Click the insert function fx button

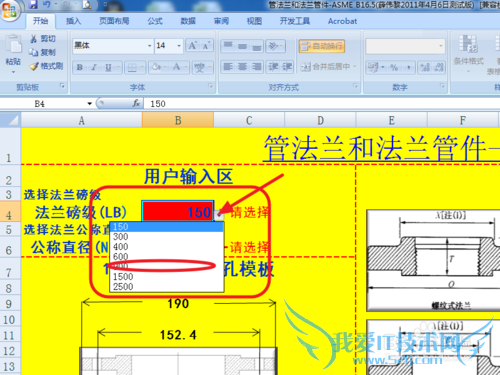136,104
